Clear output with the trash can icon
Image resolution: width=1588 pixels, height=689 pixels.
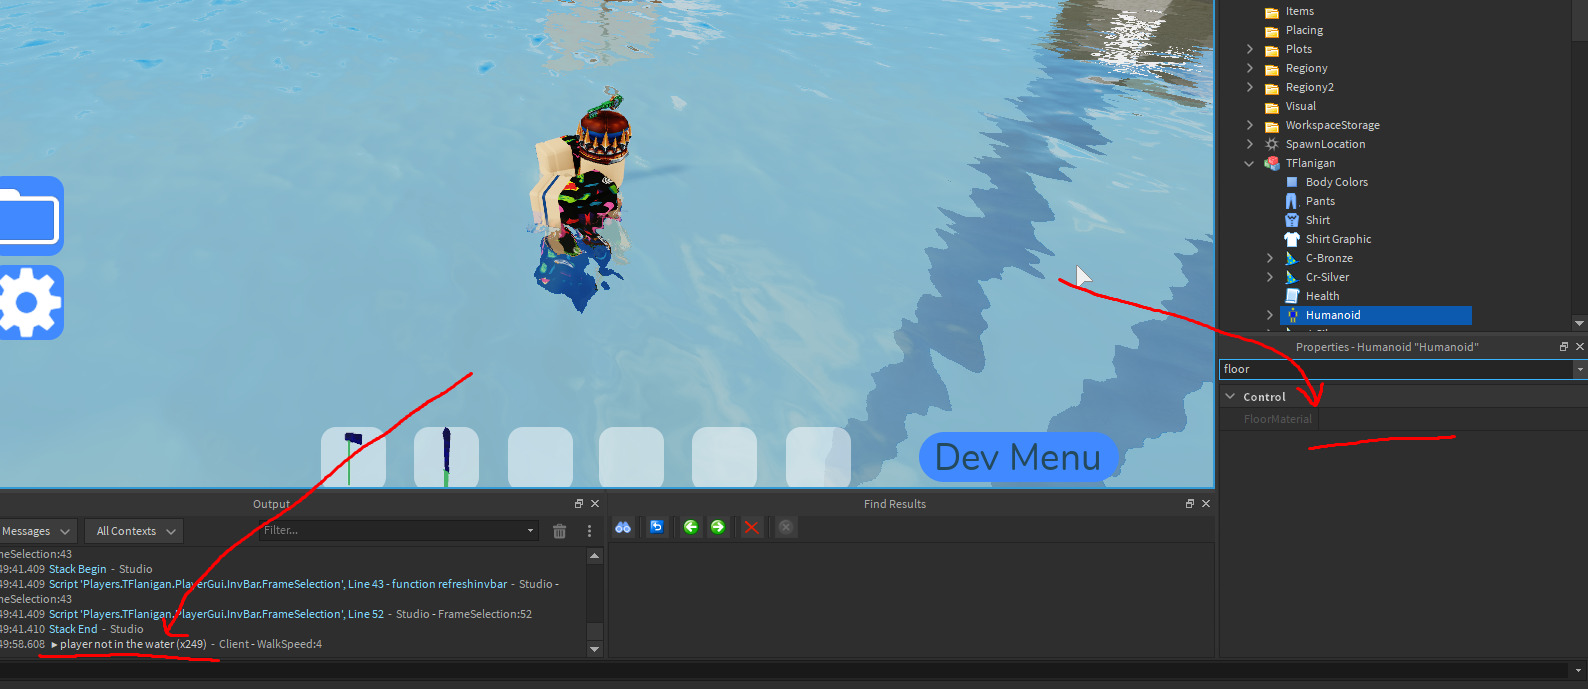pos(560,531)
